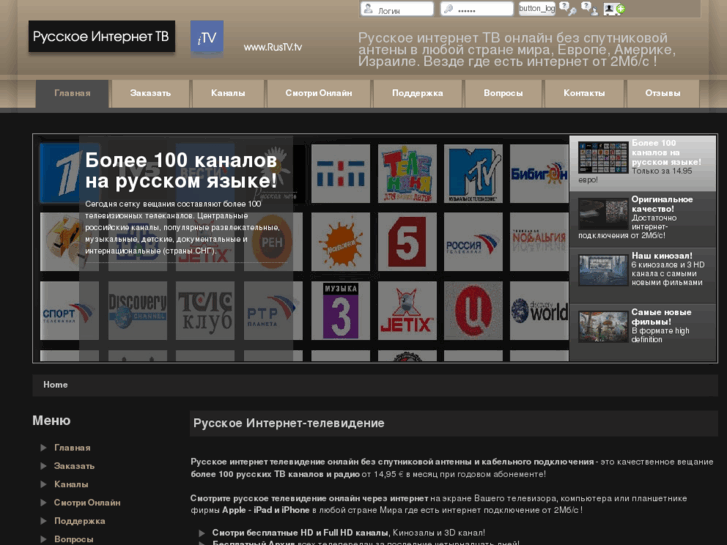Click the Discovery World channel logo
The image size is (727, 545).
click(x=539, y=310)
